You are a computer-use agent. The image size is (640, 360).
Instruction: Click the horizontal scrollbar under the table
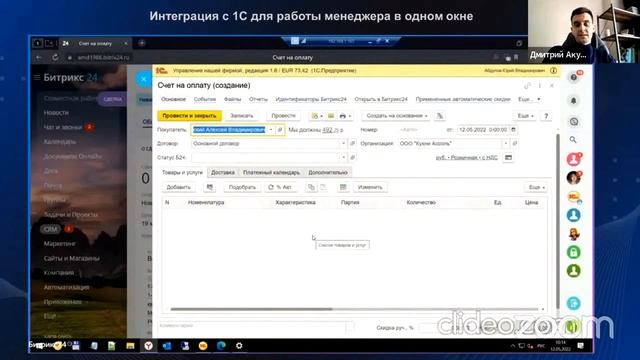pyautogui.click(x=251, y=309)
